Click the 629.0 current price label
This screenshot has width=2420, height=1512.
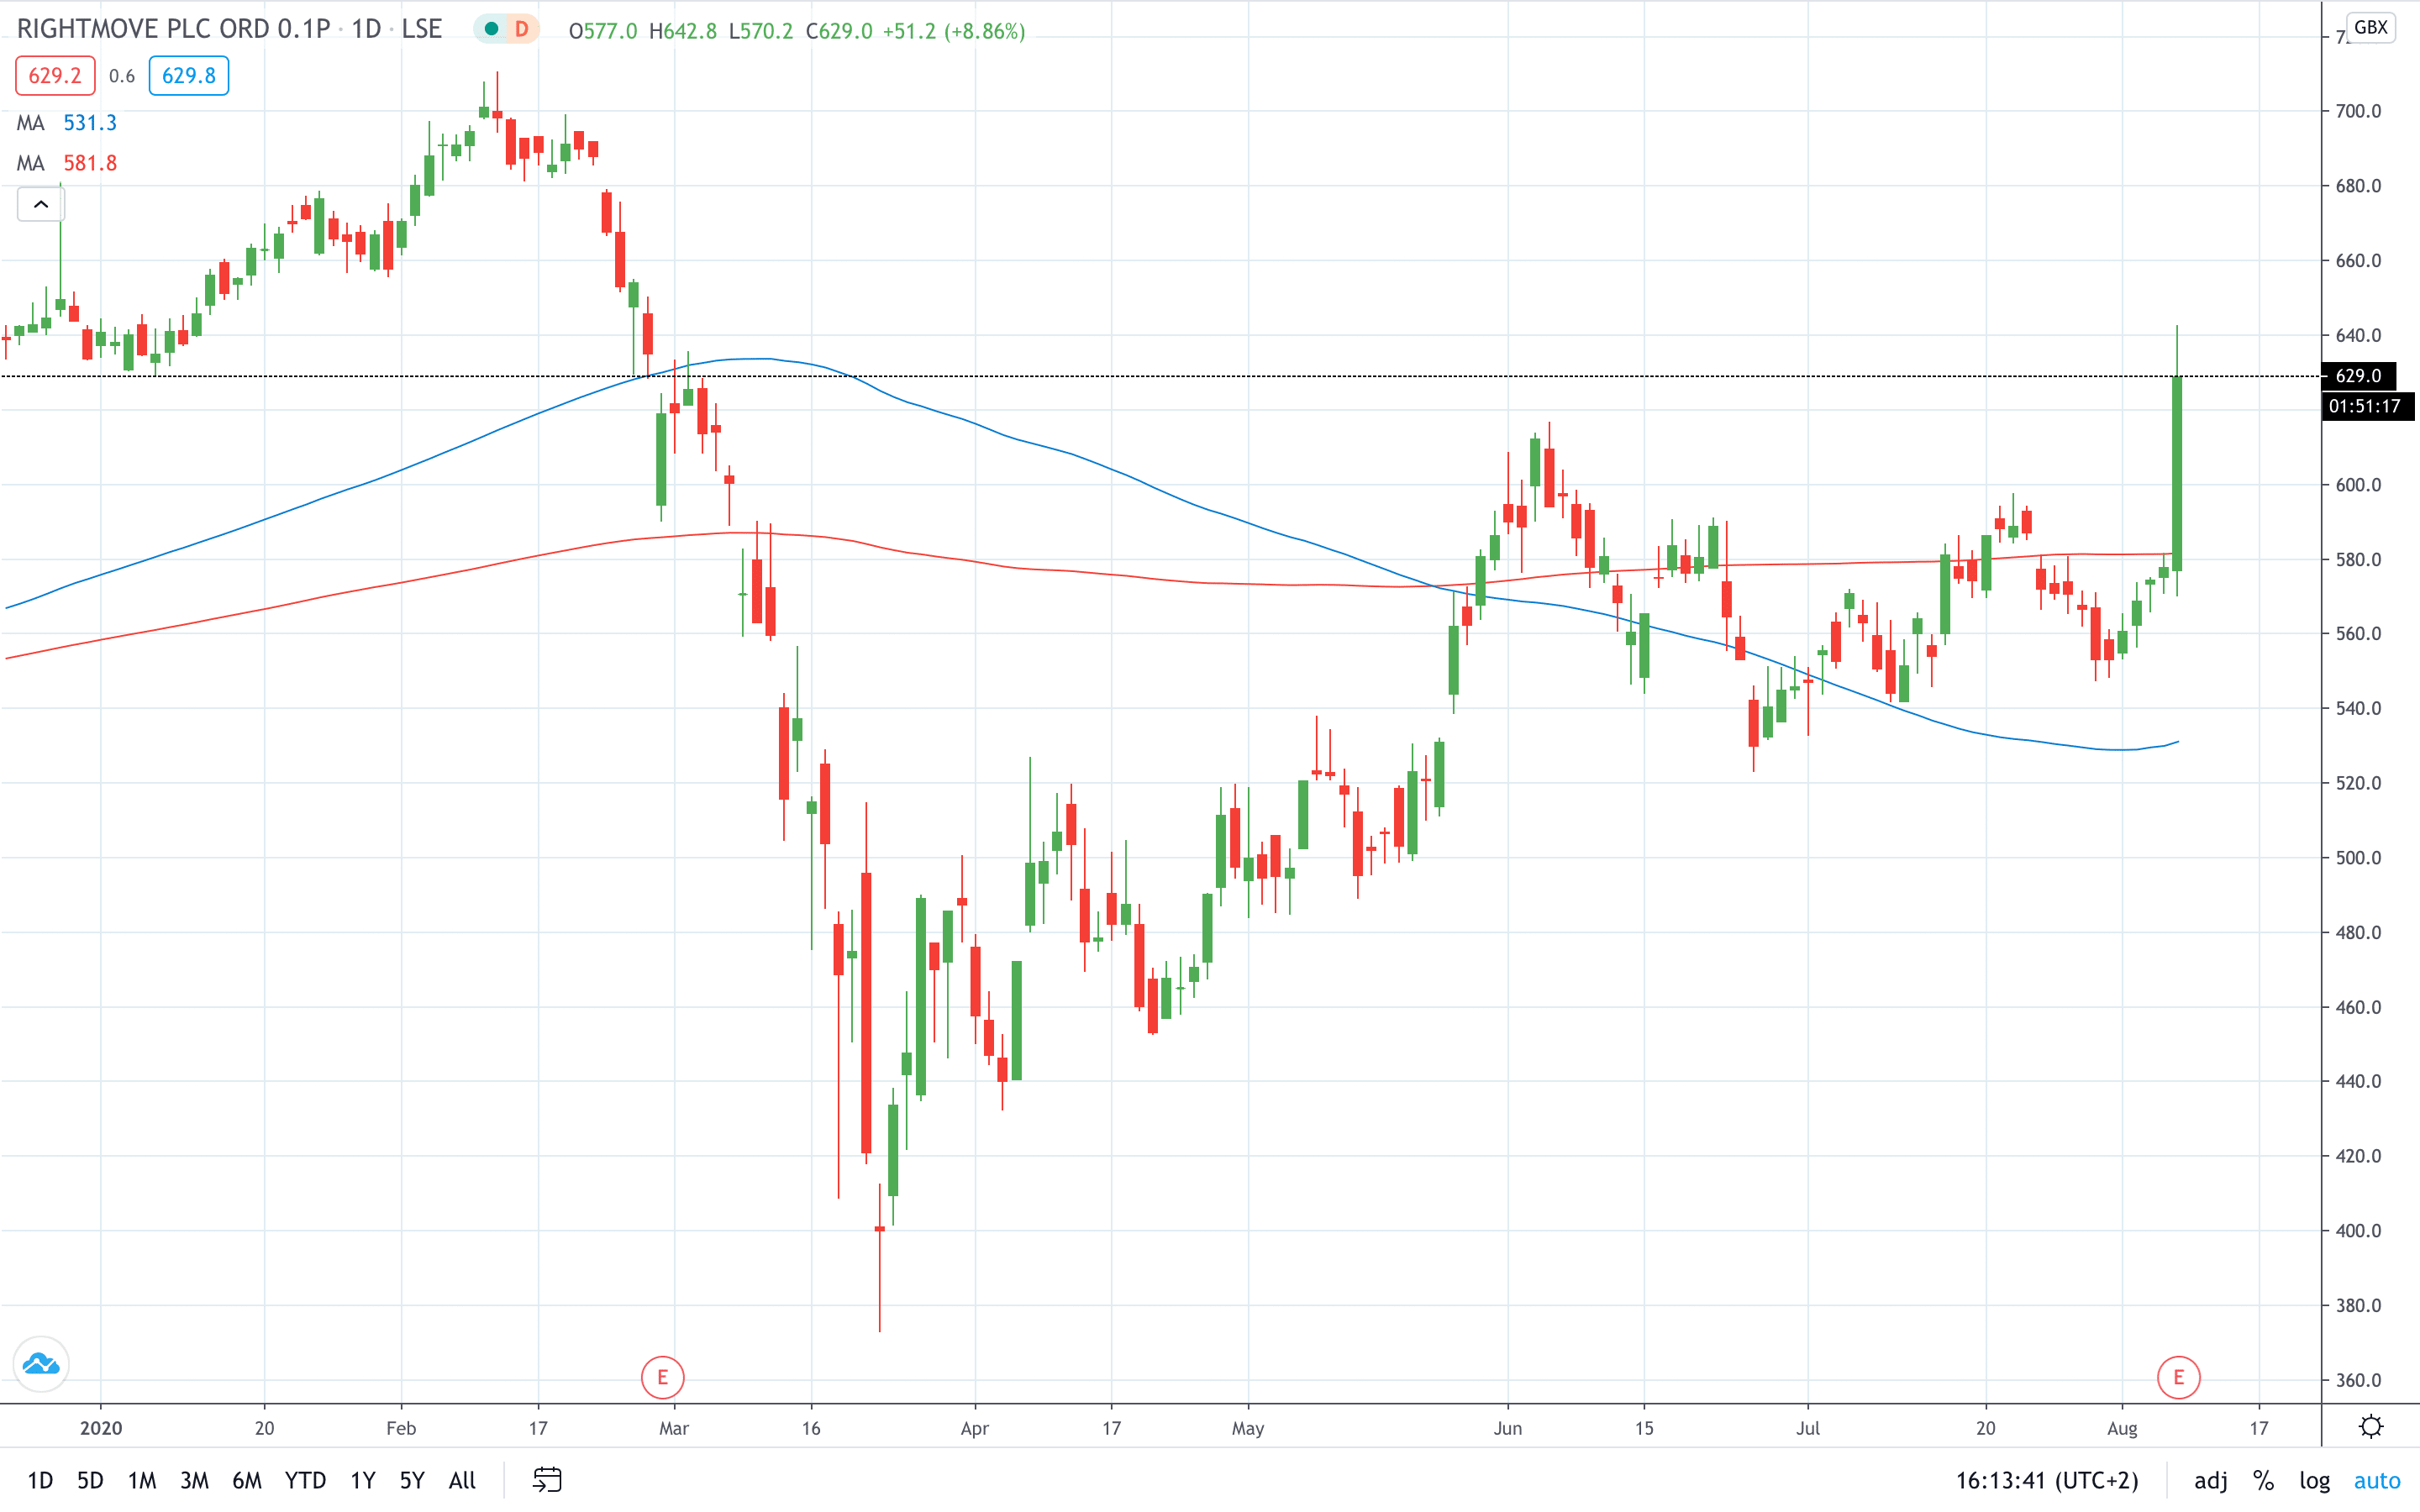tap(2358, 376)
